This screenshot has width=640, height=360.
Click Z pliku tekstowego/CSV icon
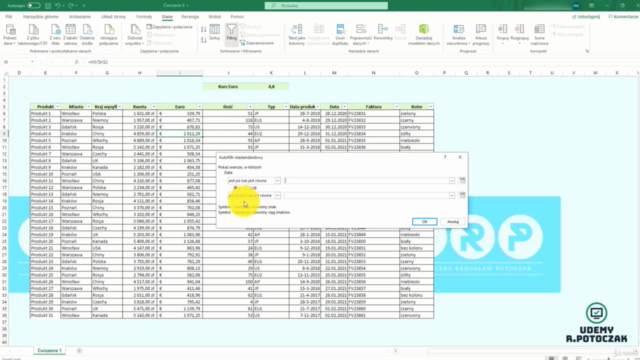33,35
